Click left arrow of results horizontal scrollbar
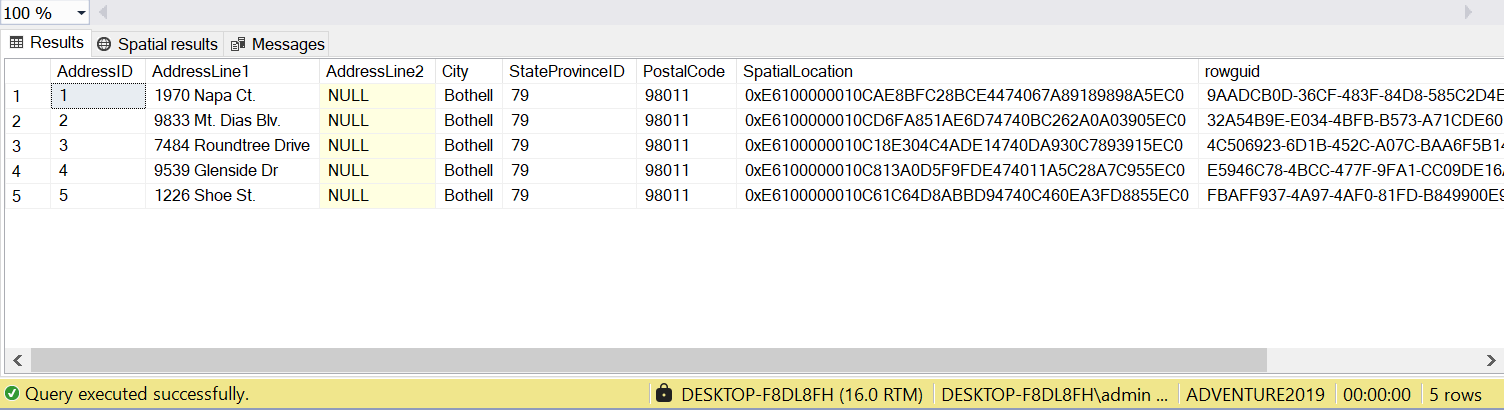The height and width of the screenshot is (410, 1504). 16,360
